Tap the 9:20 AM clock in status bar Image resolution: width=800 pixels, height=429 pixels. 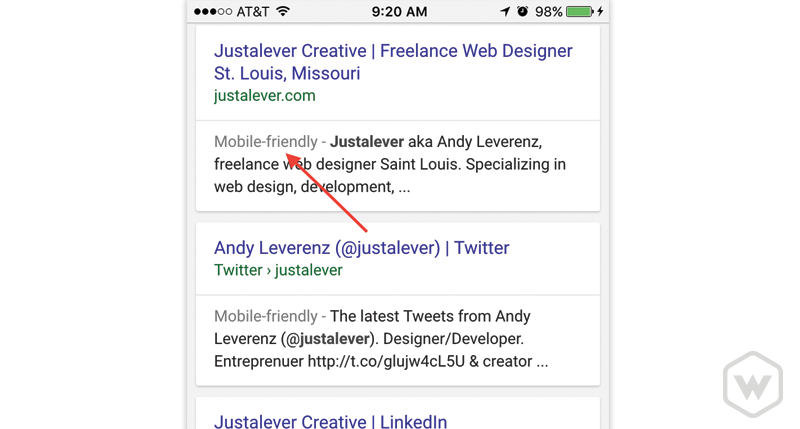[x=399, y=11]
